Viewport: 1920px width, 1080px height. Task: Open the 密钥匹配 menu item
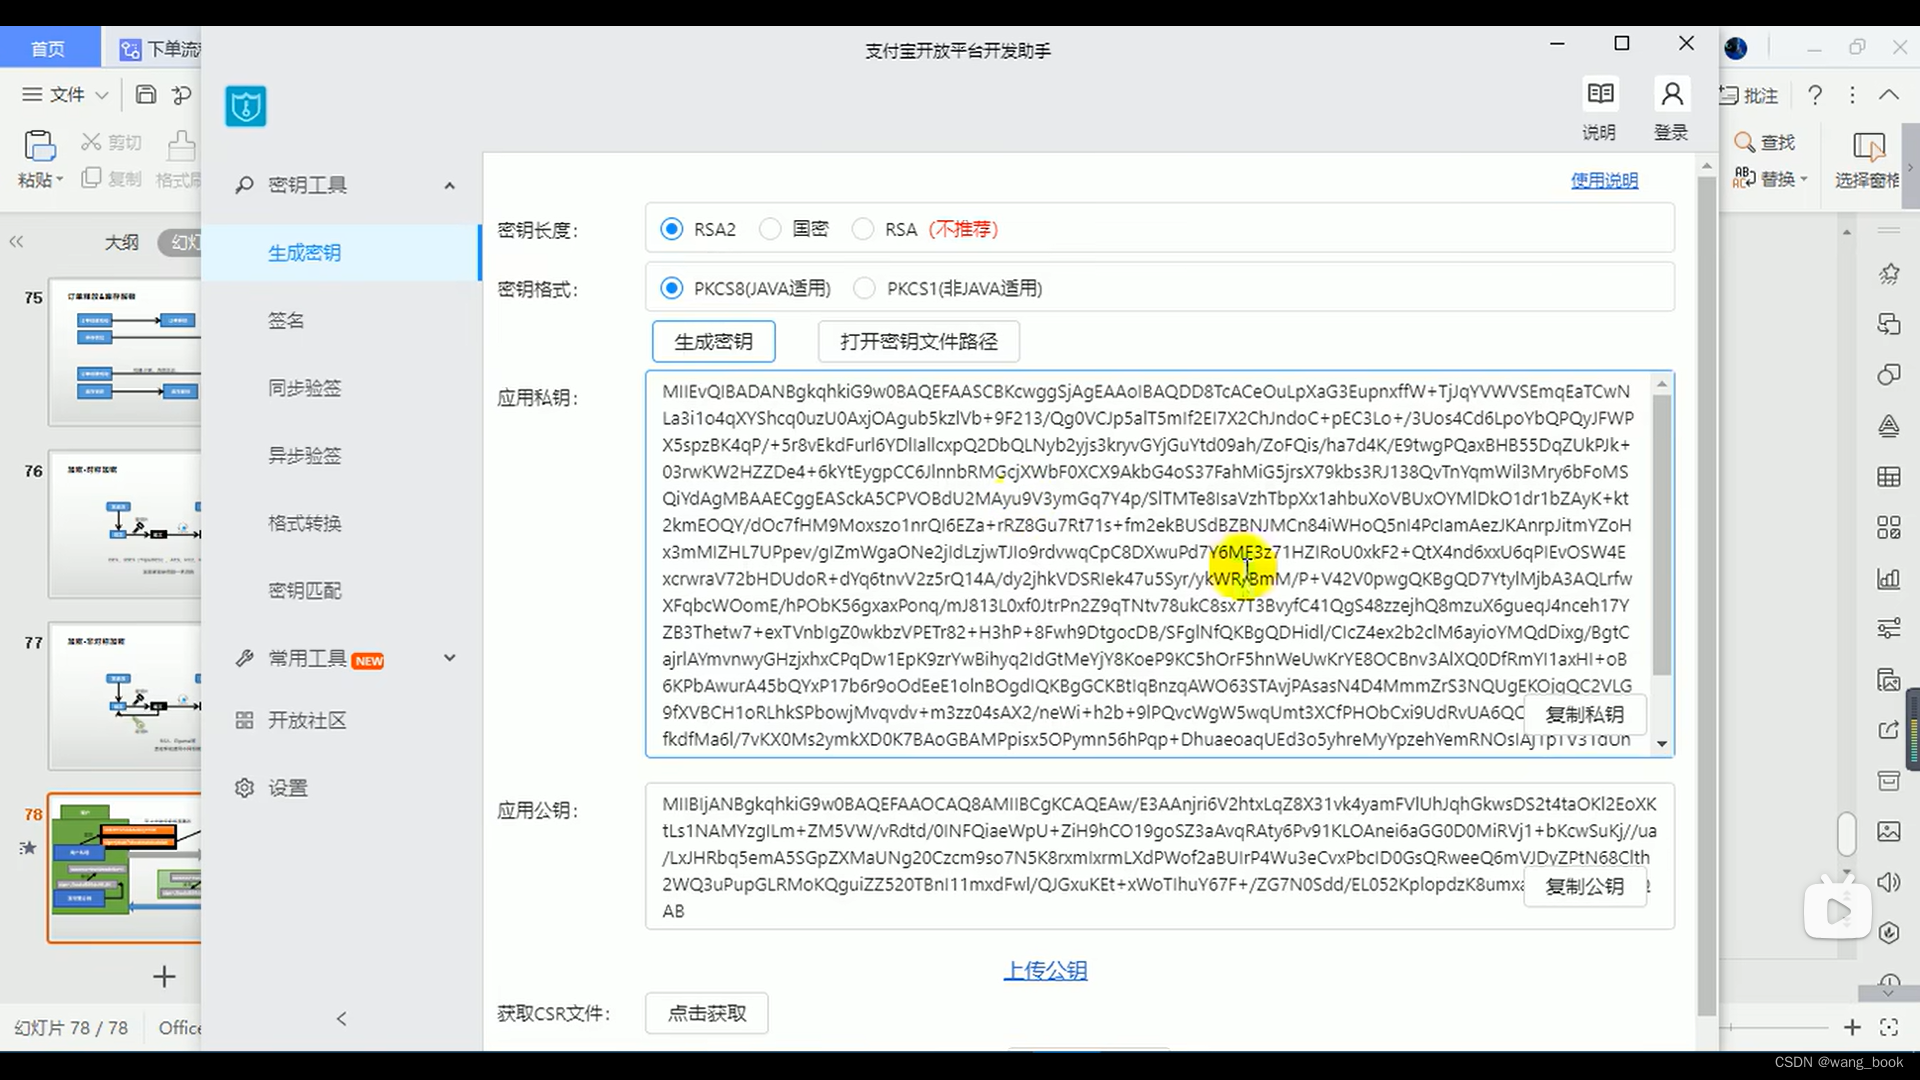coord(341,591)
